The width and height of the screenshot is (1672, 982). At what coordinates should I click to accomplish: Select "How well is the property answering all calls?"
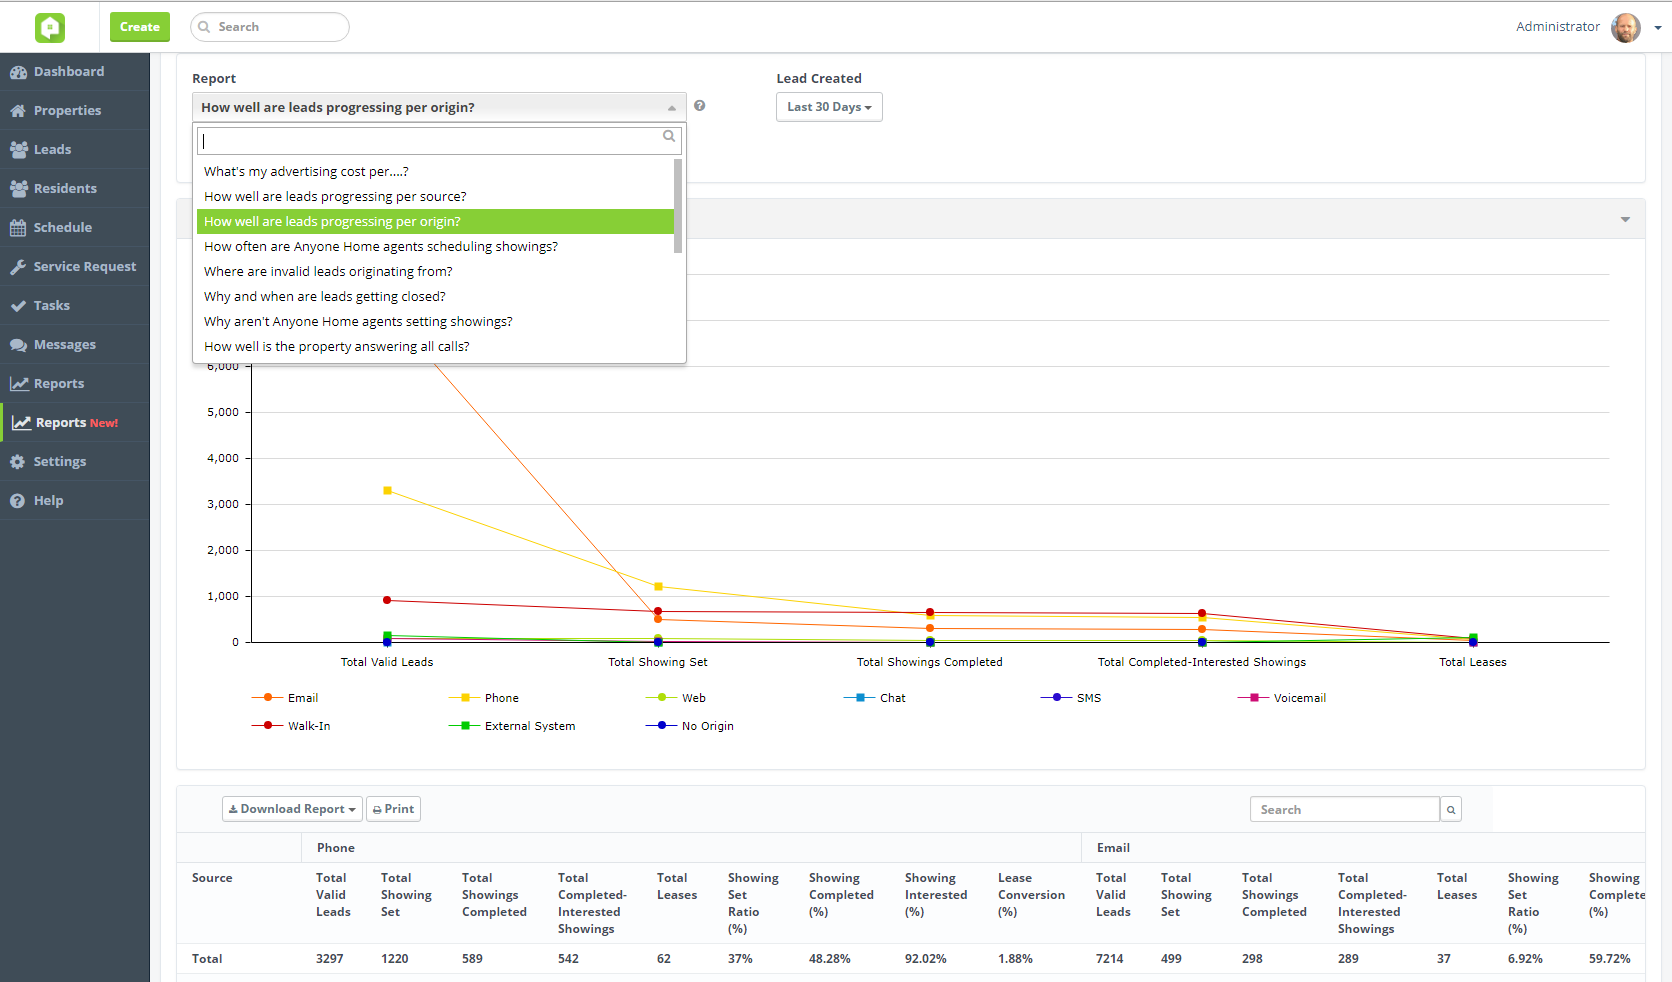pos(435,347)
